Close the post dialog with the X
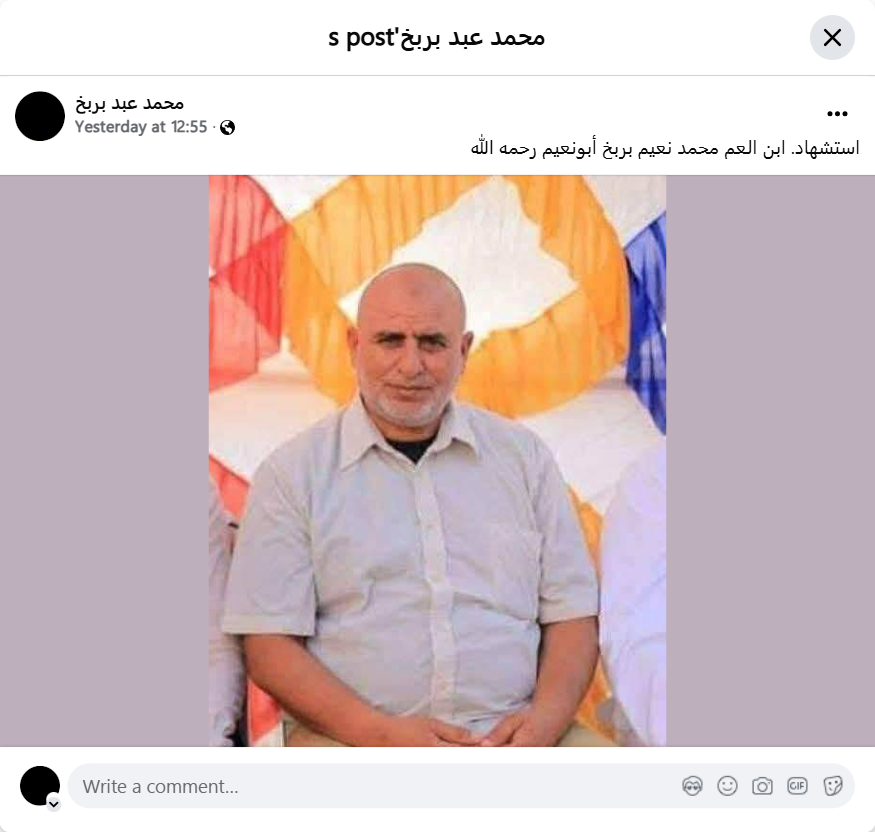The width and height of the screenshot is (875, 832). [x=832, y=37]
